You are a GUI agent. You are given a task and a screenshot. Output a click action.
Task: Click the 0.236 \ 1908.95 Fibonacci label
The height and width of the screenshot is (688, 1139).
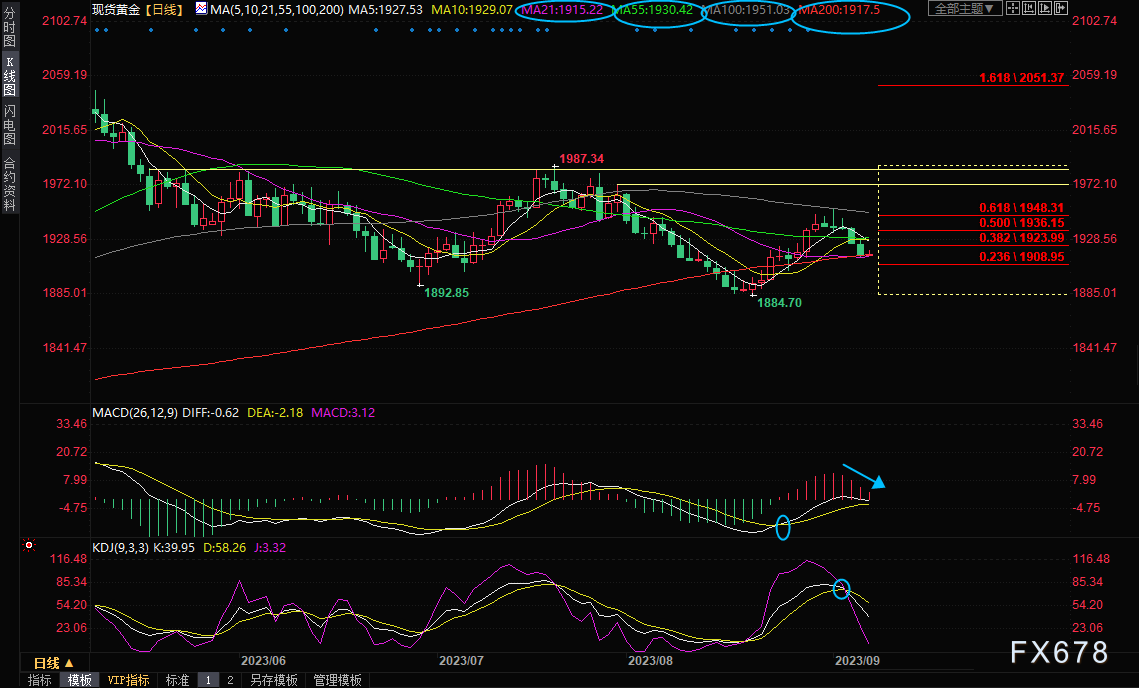(1021, 257)
